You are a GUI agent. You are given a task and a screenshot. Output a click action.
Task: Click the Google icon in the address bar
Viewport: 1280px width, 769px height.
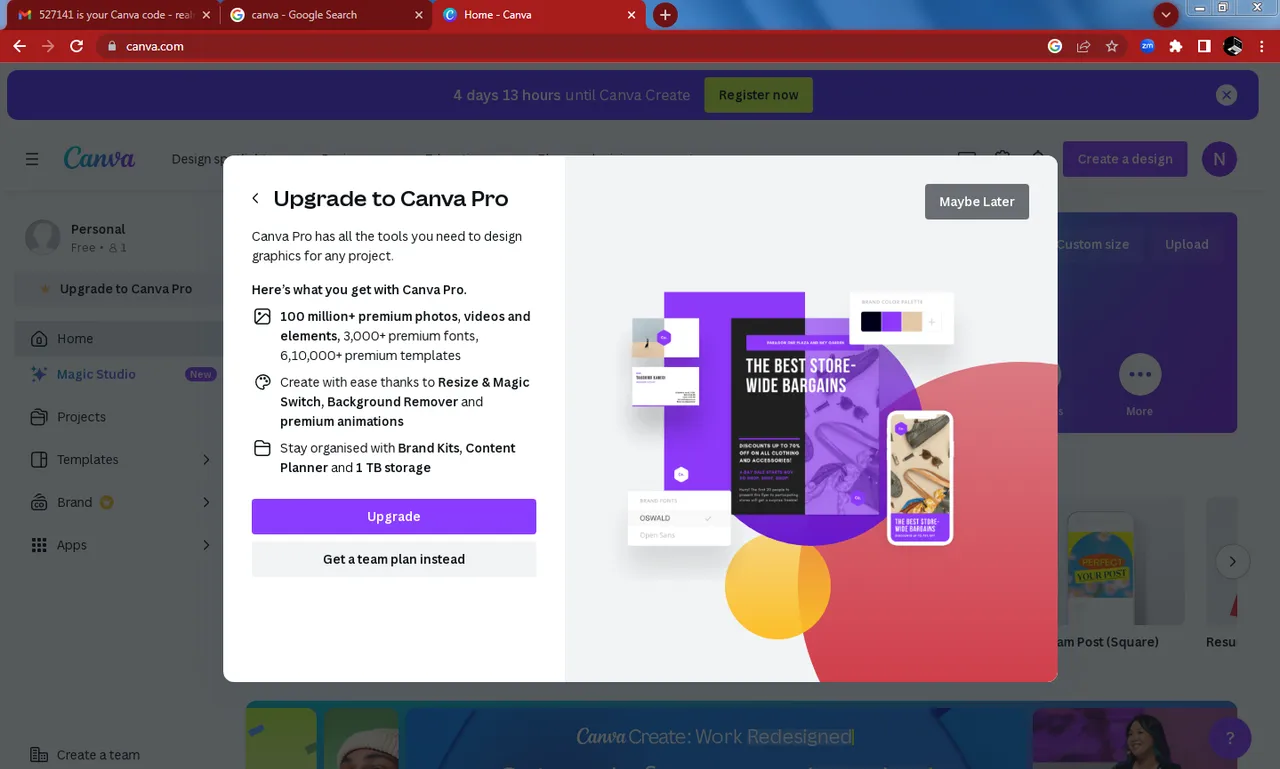coord(1055,46)
